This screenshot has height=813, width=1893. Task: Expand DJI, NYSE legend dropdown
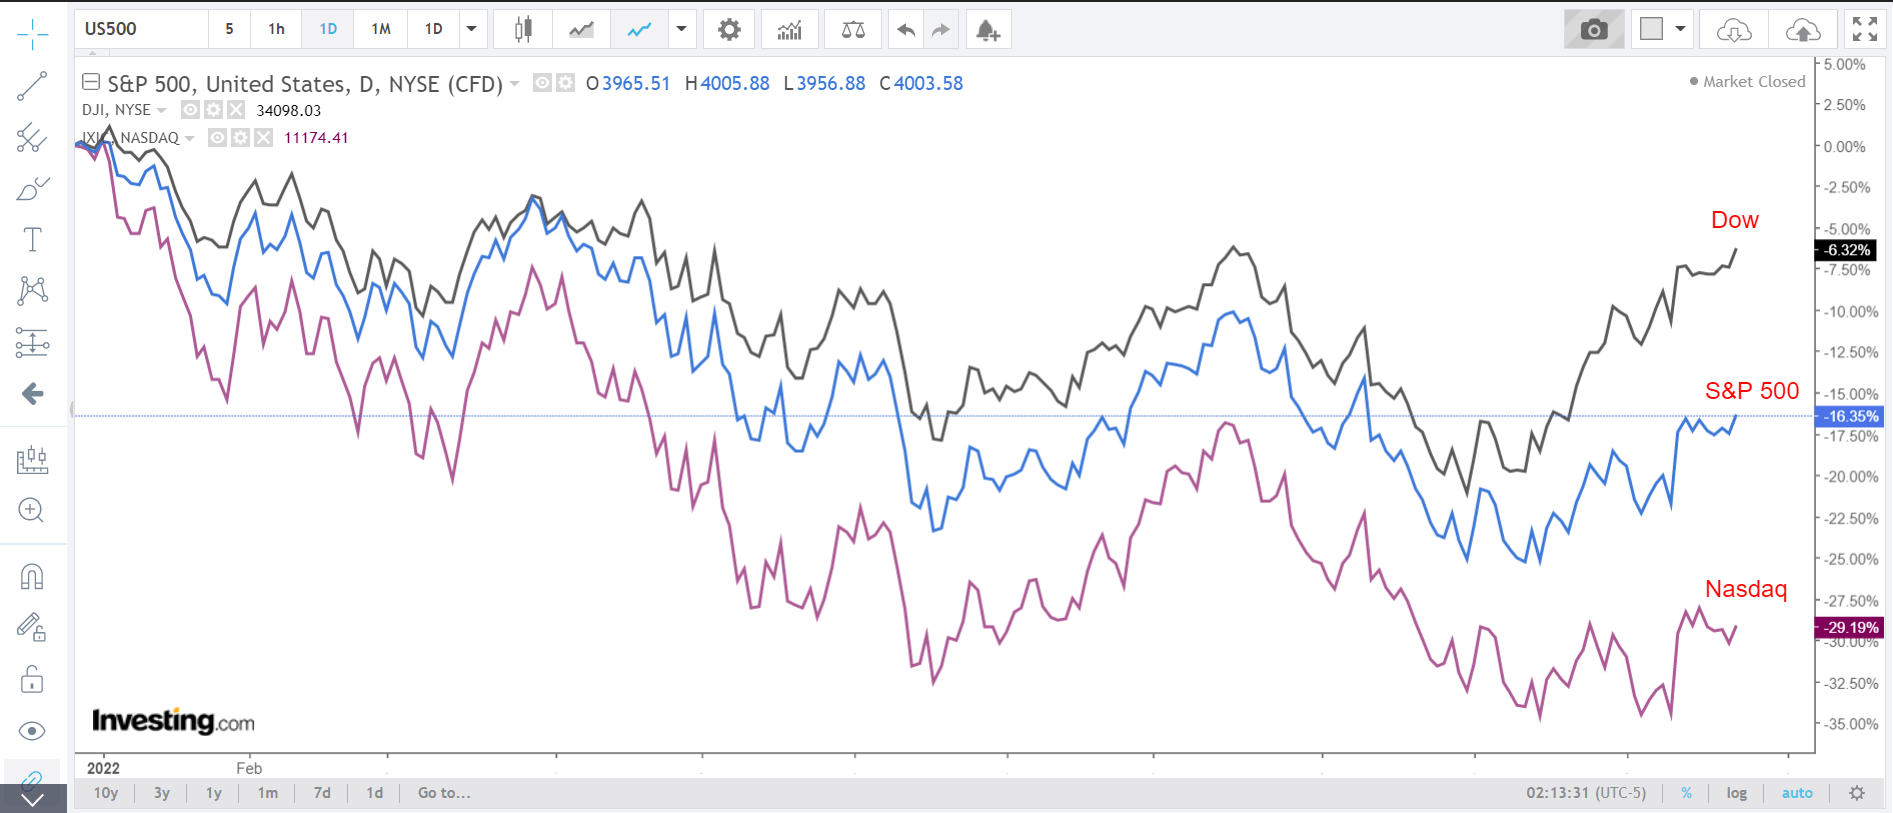point(161,110)
